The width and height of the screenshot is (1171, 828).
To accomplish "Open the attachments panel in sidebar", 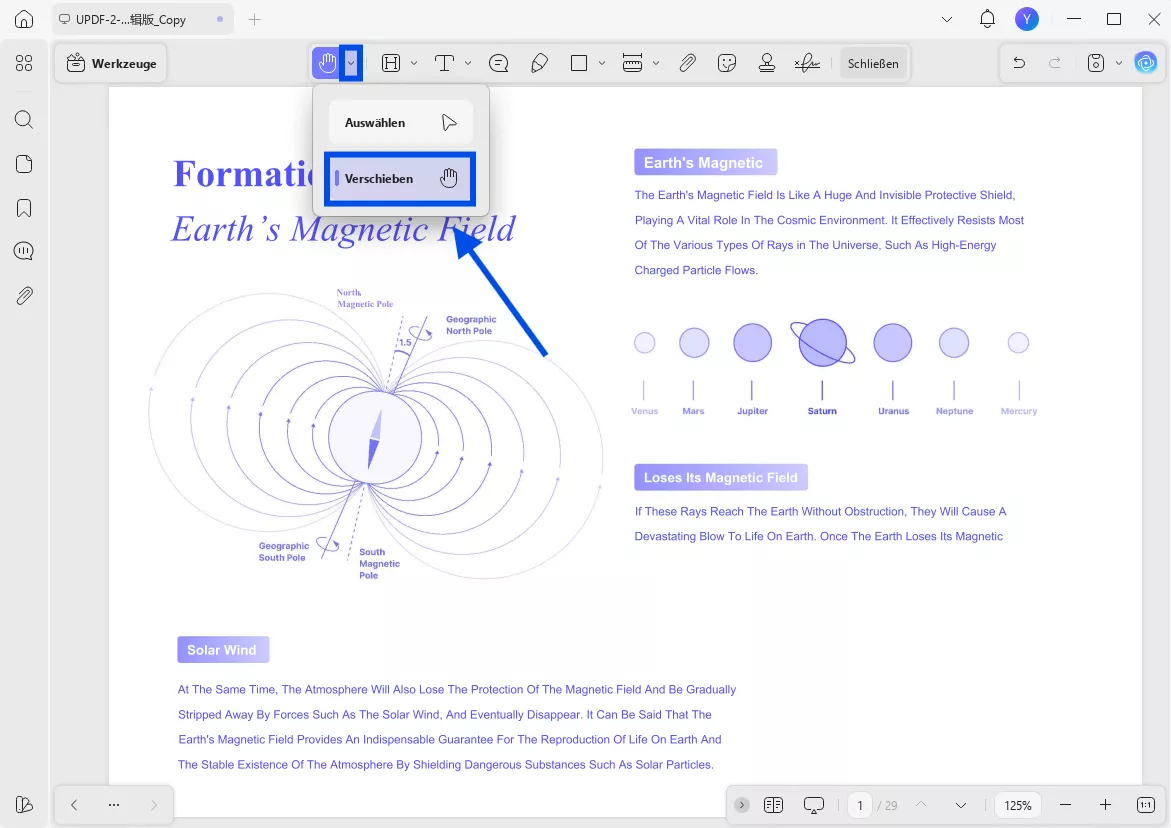I will pos(24,296).
